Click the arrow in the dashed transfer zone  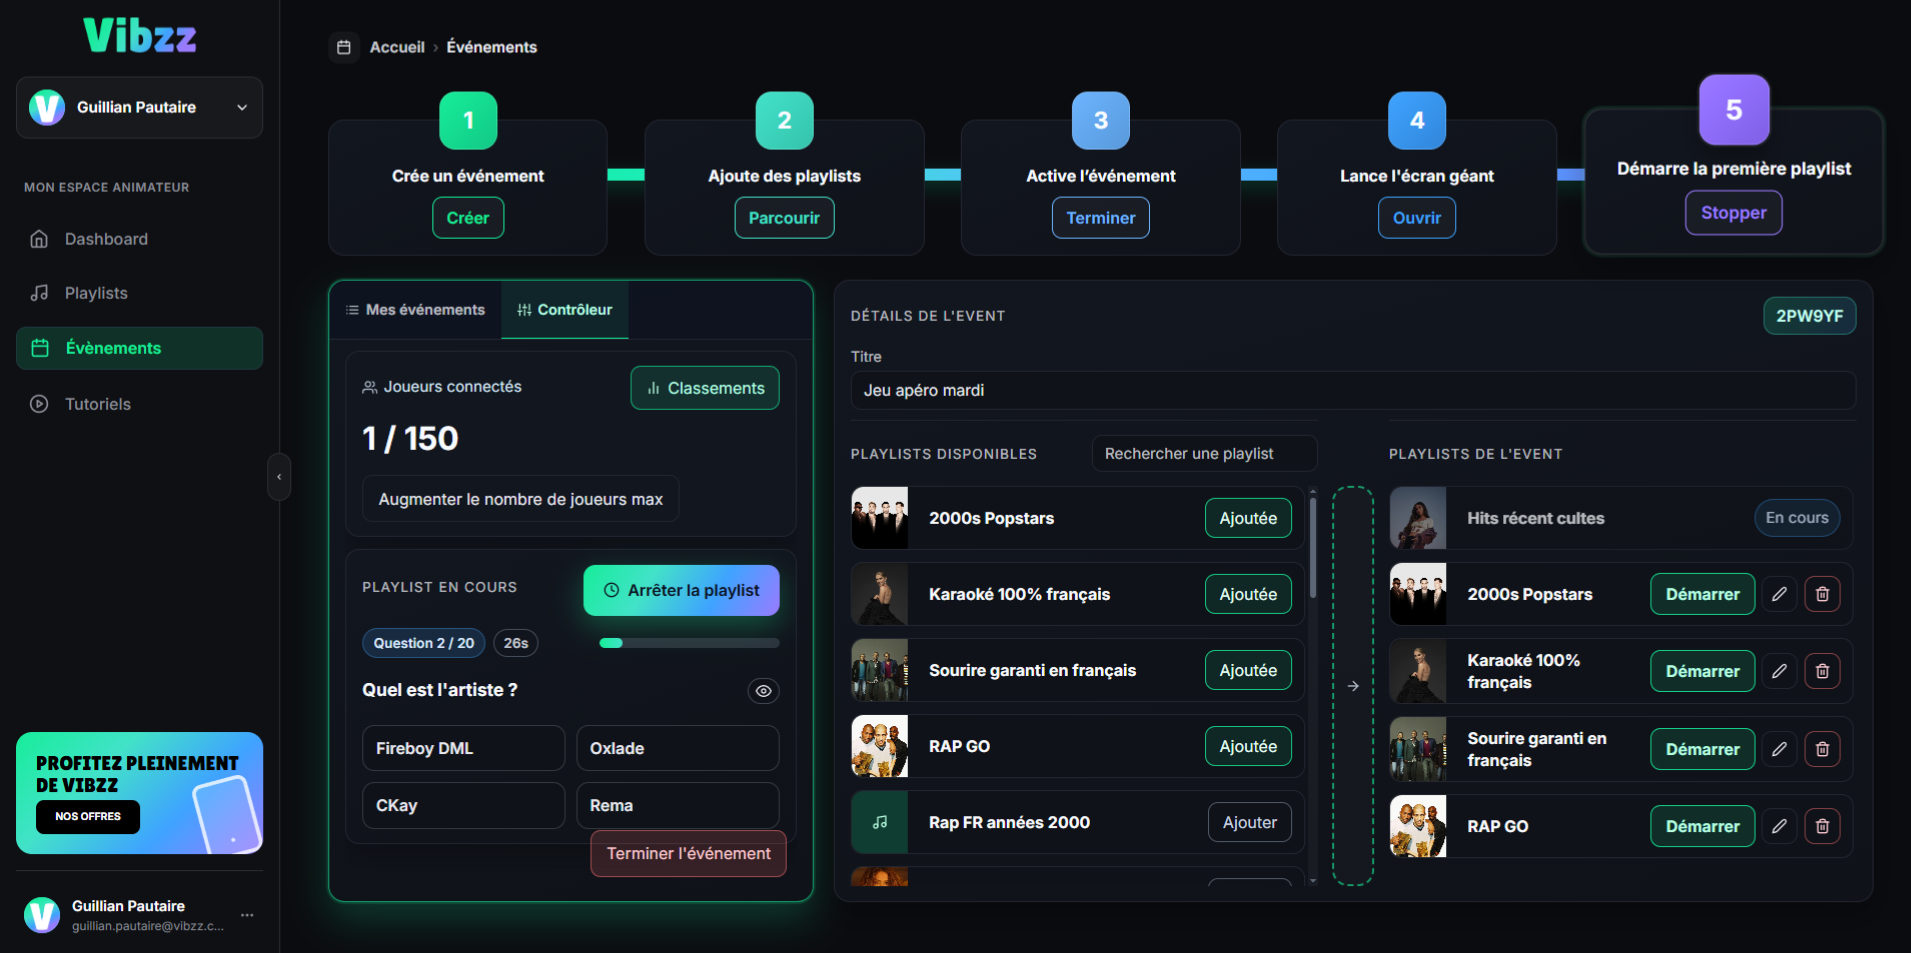coord(1353,686)
